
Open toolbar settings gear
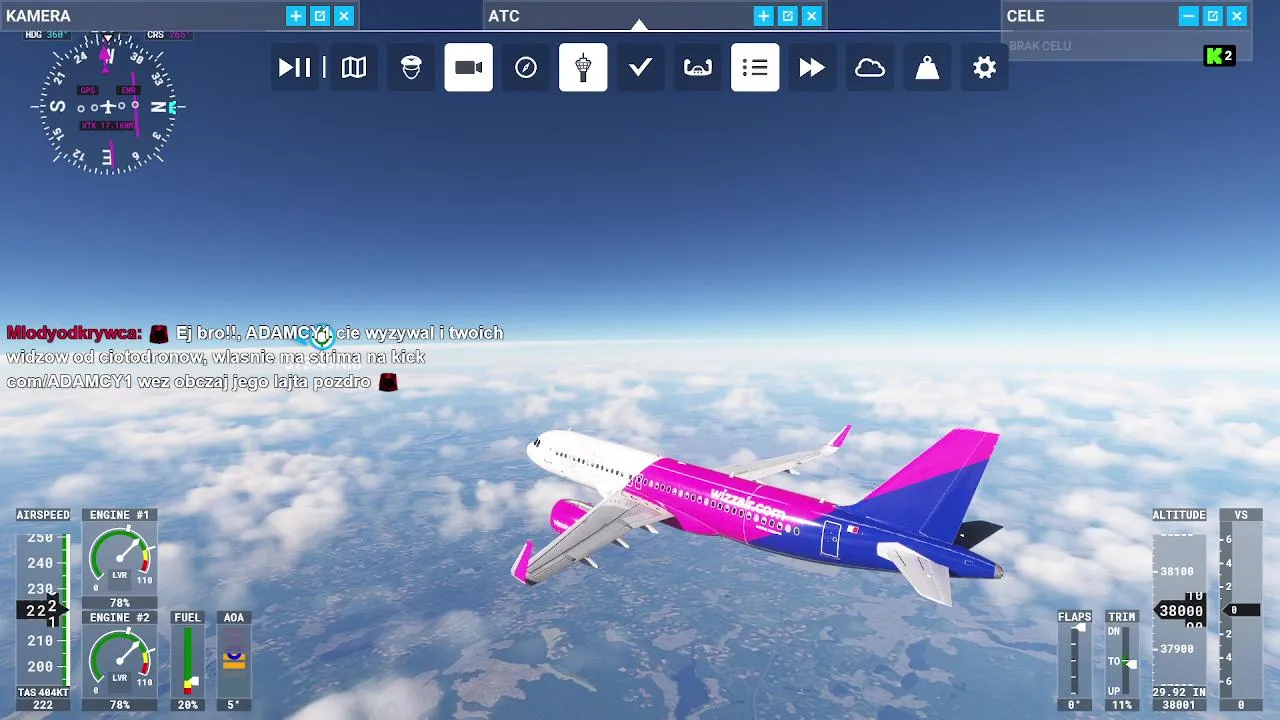pos(985,67)
